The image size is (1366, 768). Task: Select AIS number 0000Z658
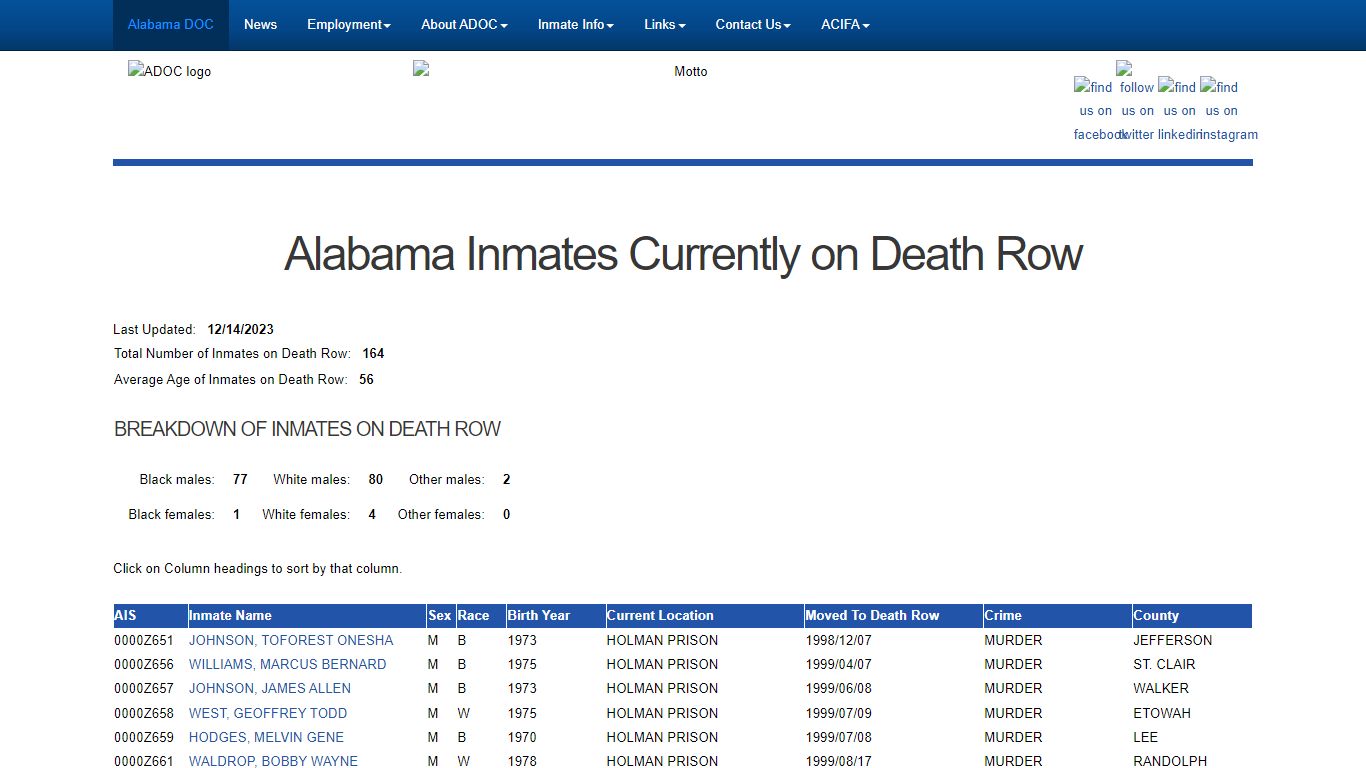click(x=144, y=713)
